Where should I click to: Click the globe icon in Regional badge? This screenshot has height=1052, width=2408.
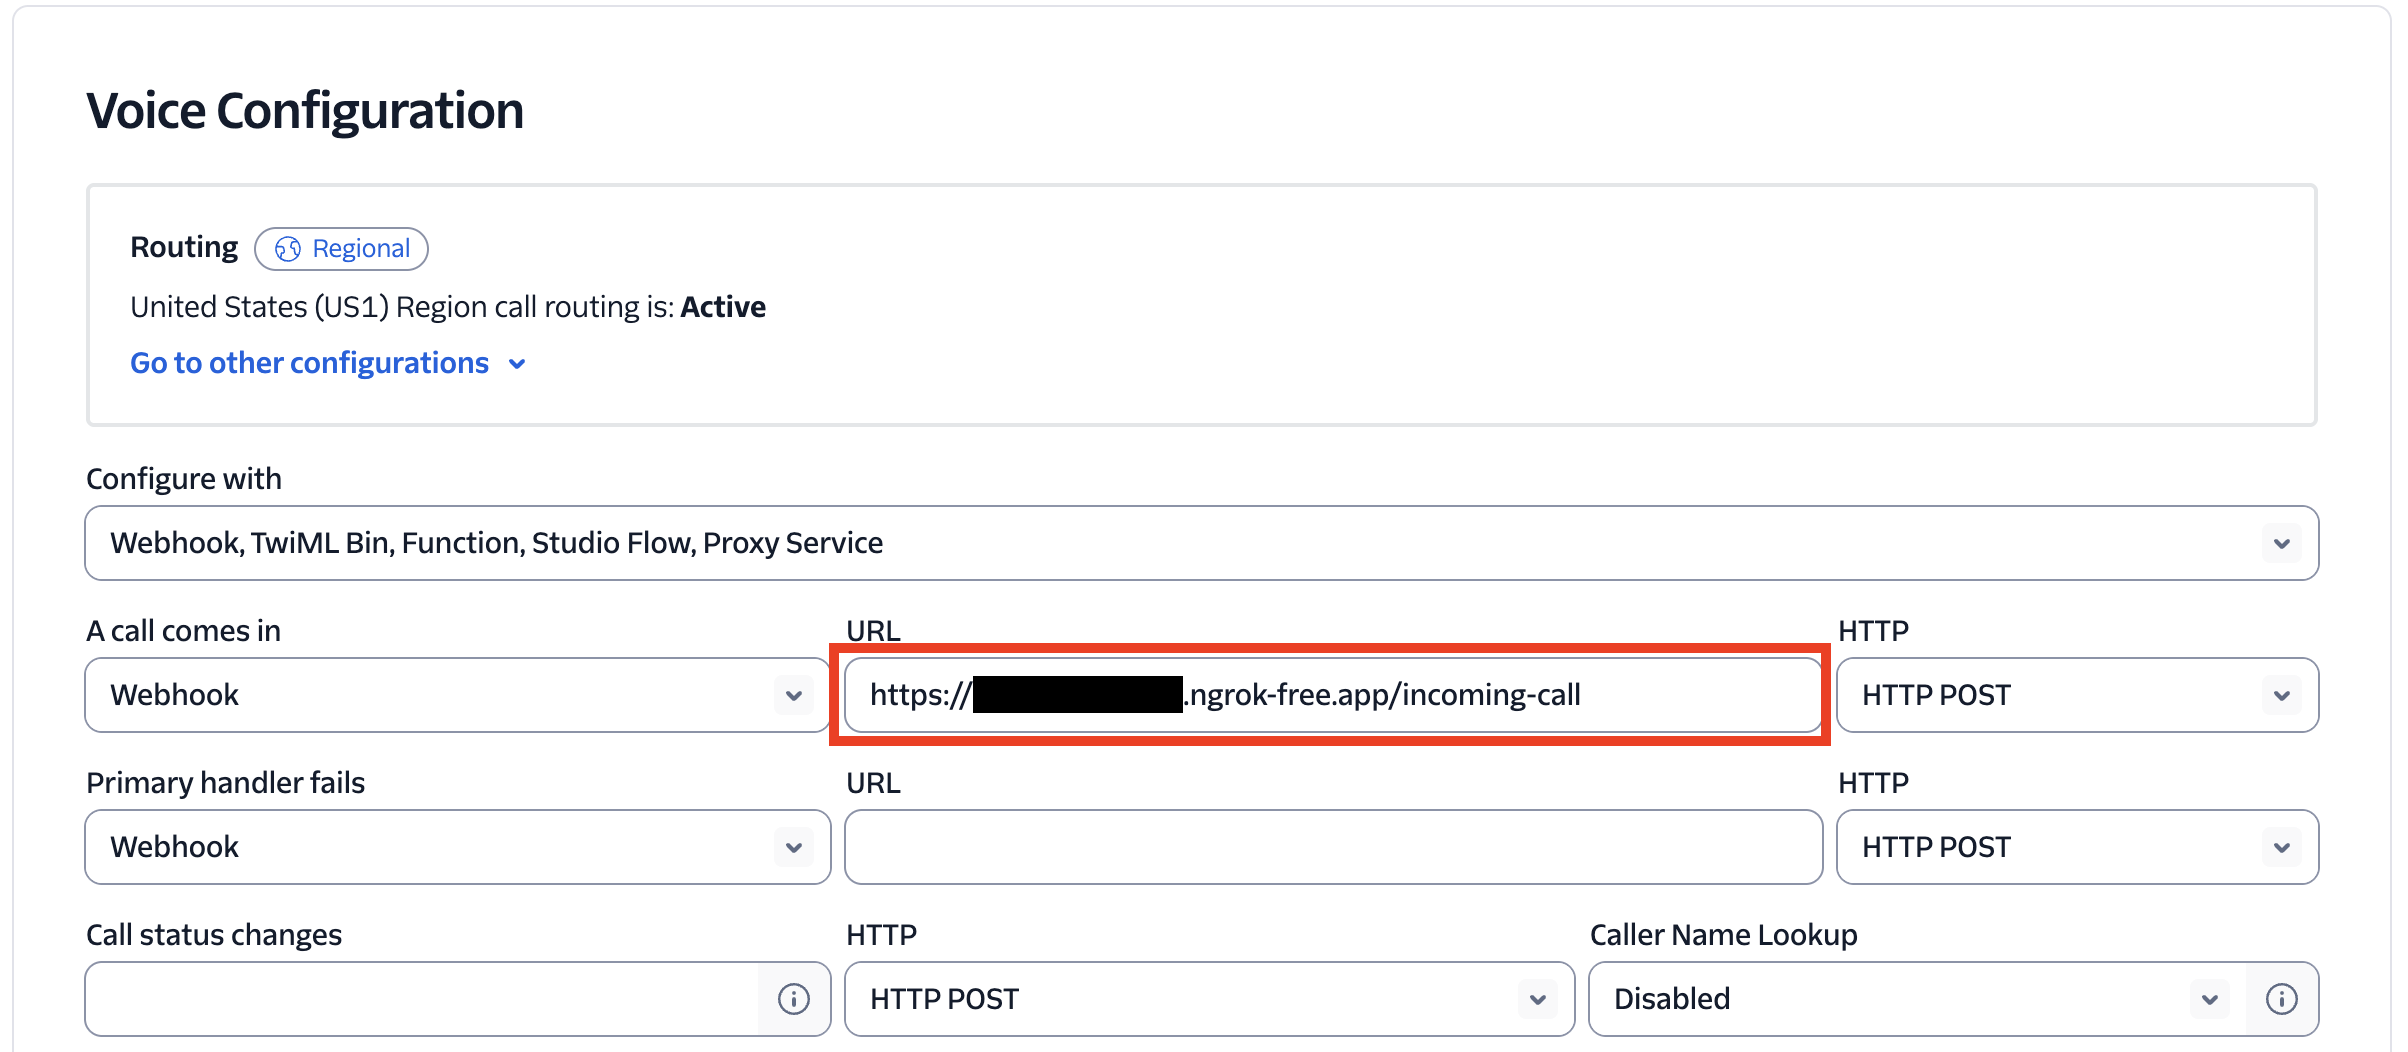[288, 249]
